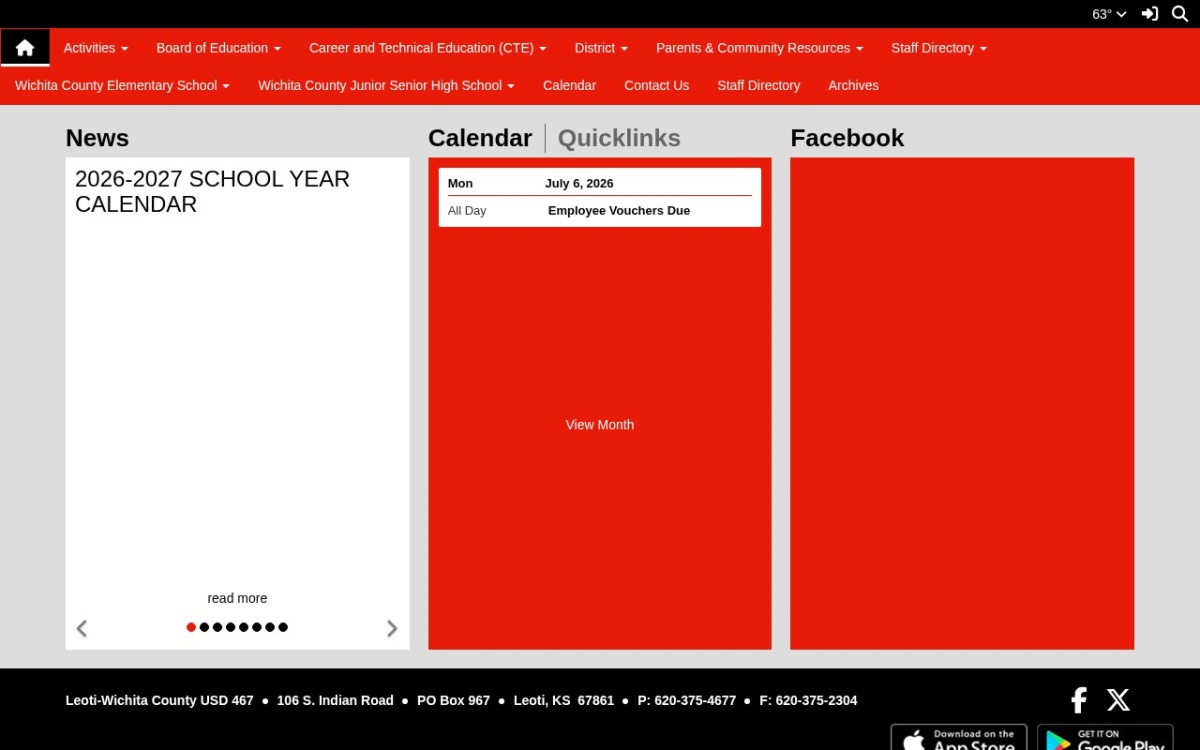Show next news slide arrow
Image resolution: width=1200 pixels, height=750 pixels.
pos(392,628)
